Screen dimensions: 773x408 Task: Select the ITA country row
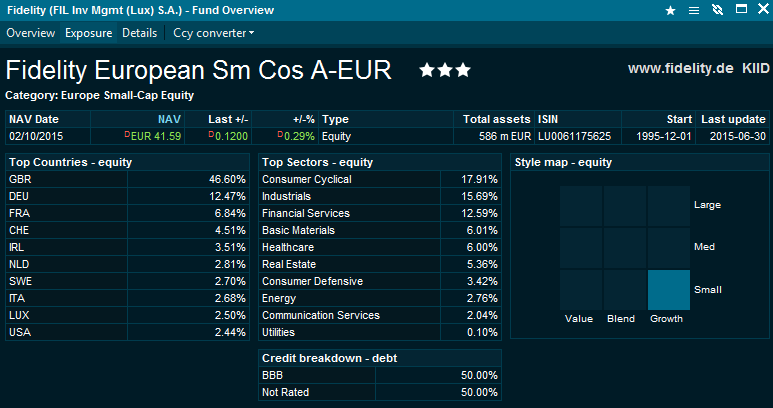128,298
